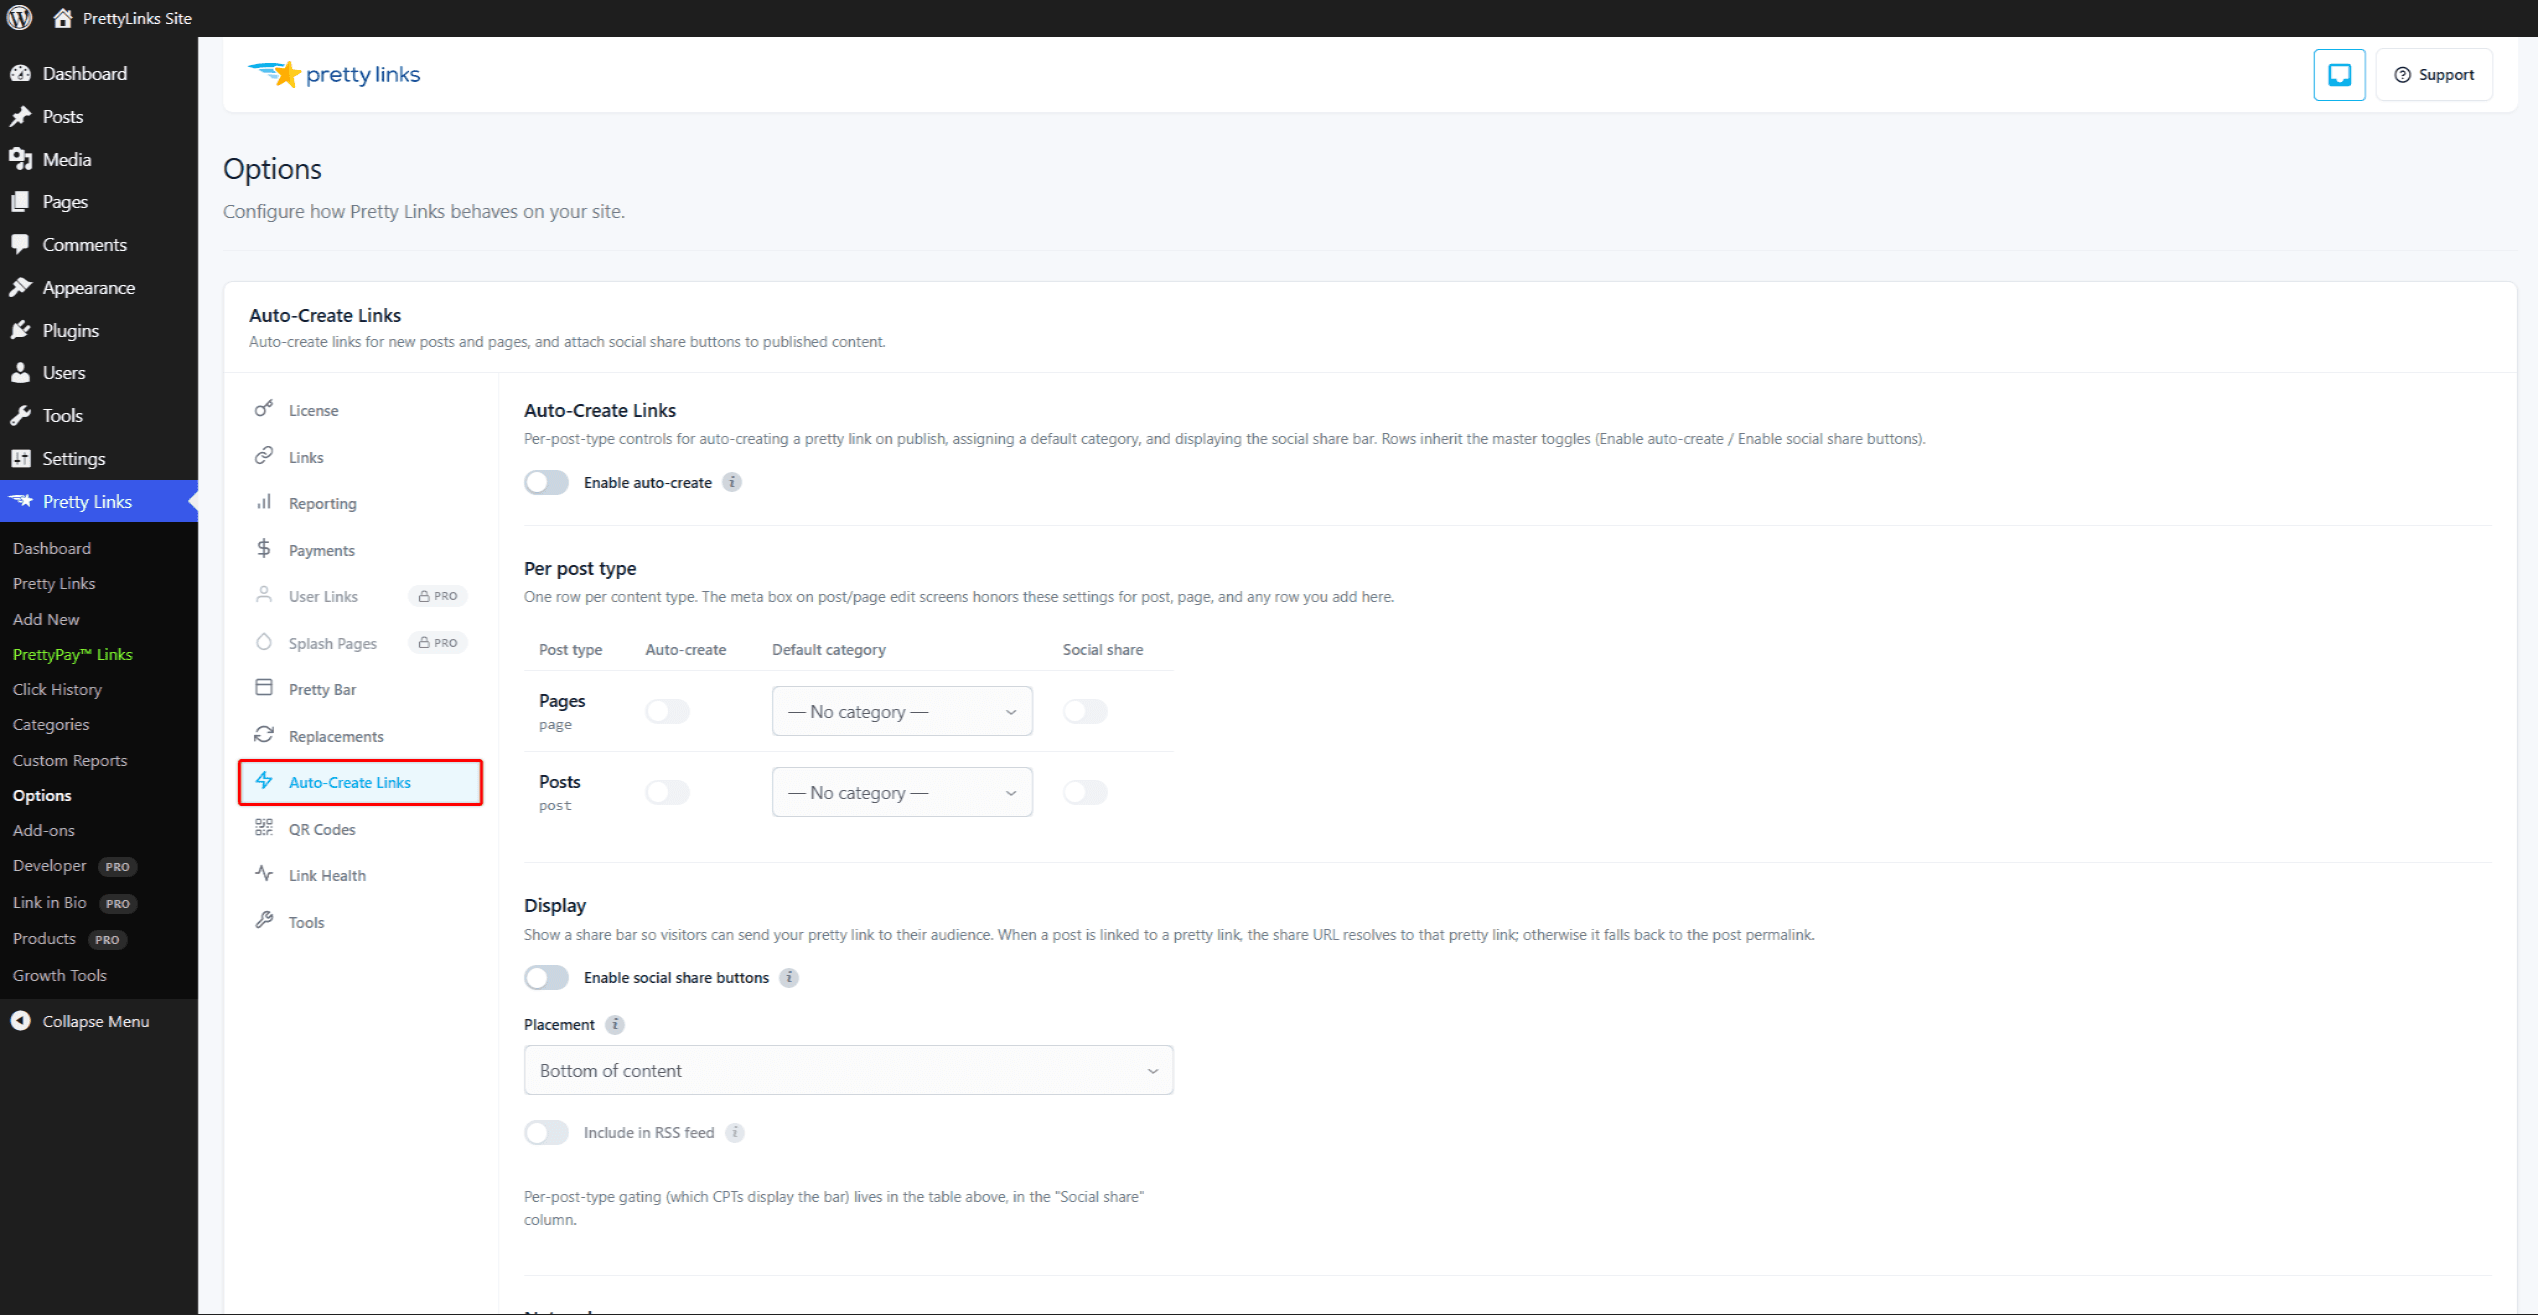
Task: Click the Tools wrench icon in WordPress sidebar
Action: coord(20,415)
